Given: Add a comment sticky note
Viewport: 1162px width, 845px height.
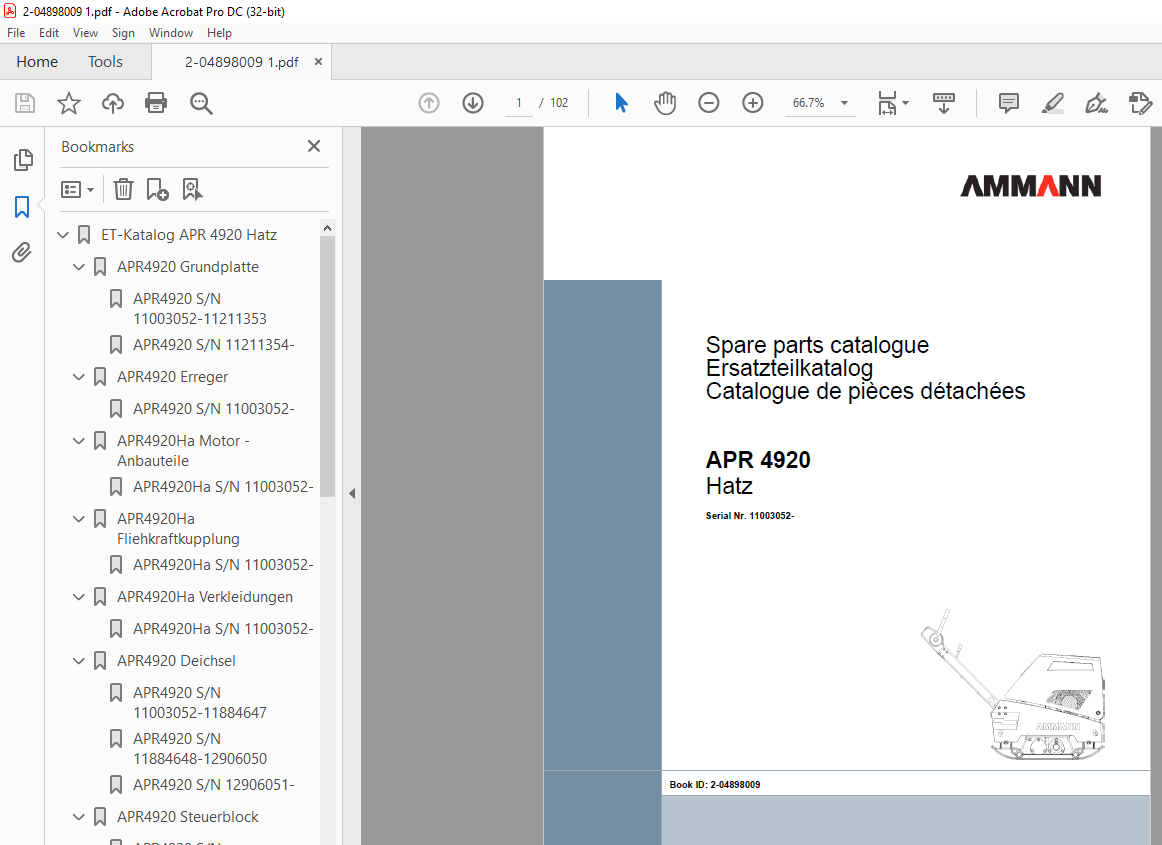Looking at the screenshot, I should click(1009, 103).
